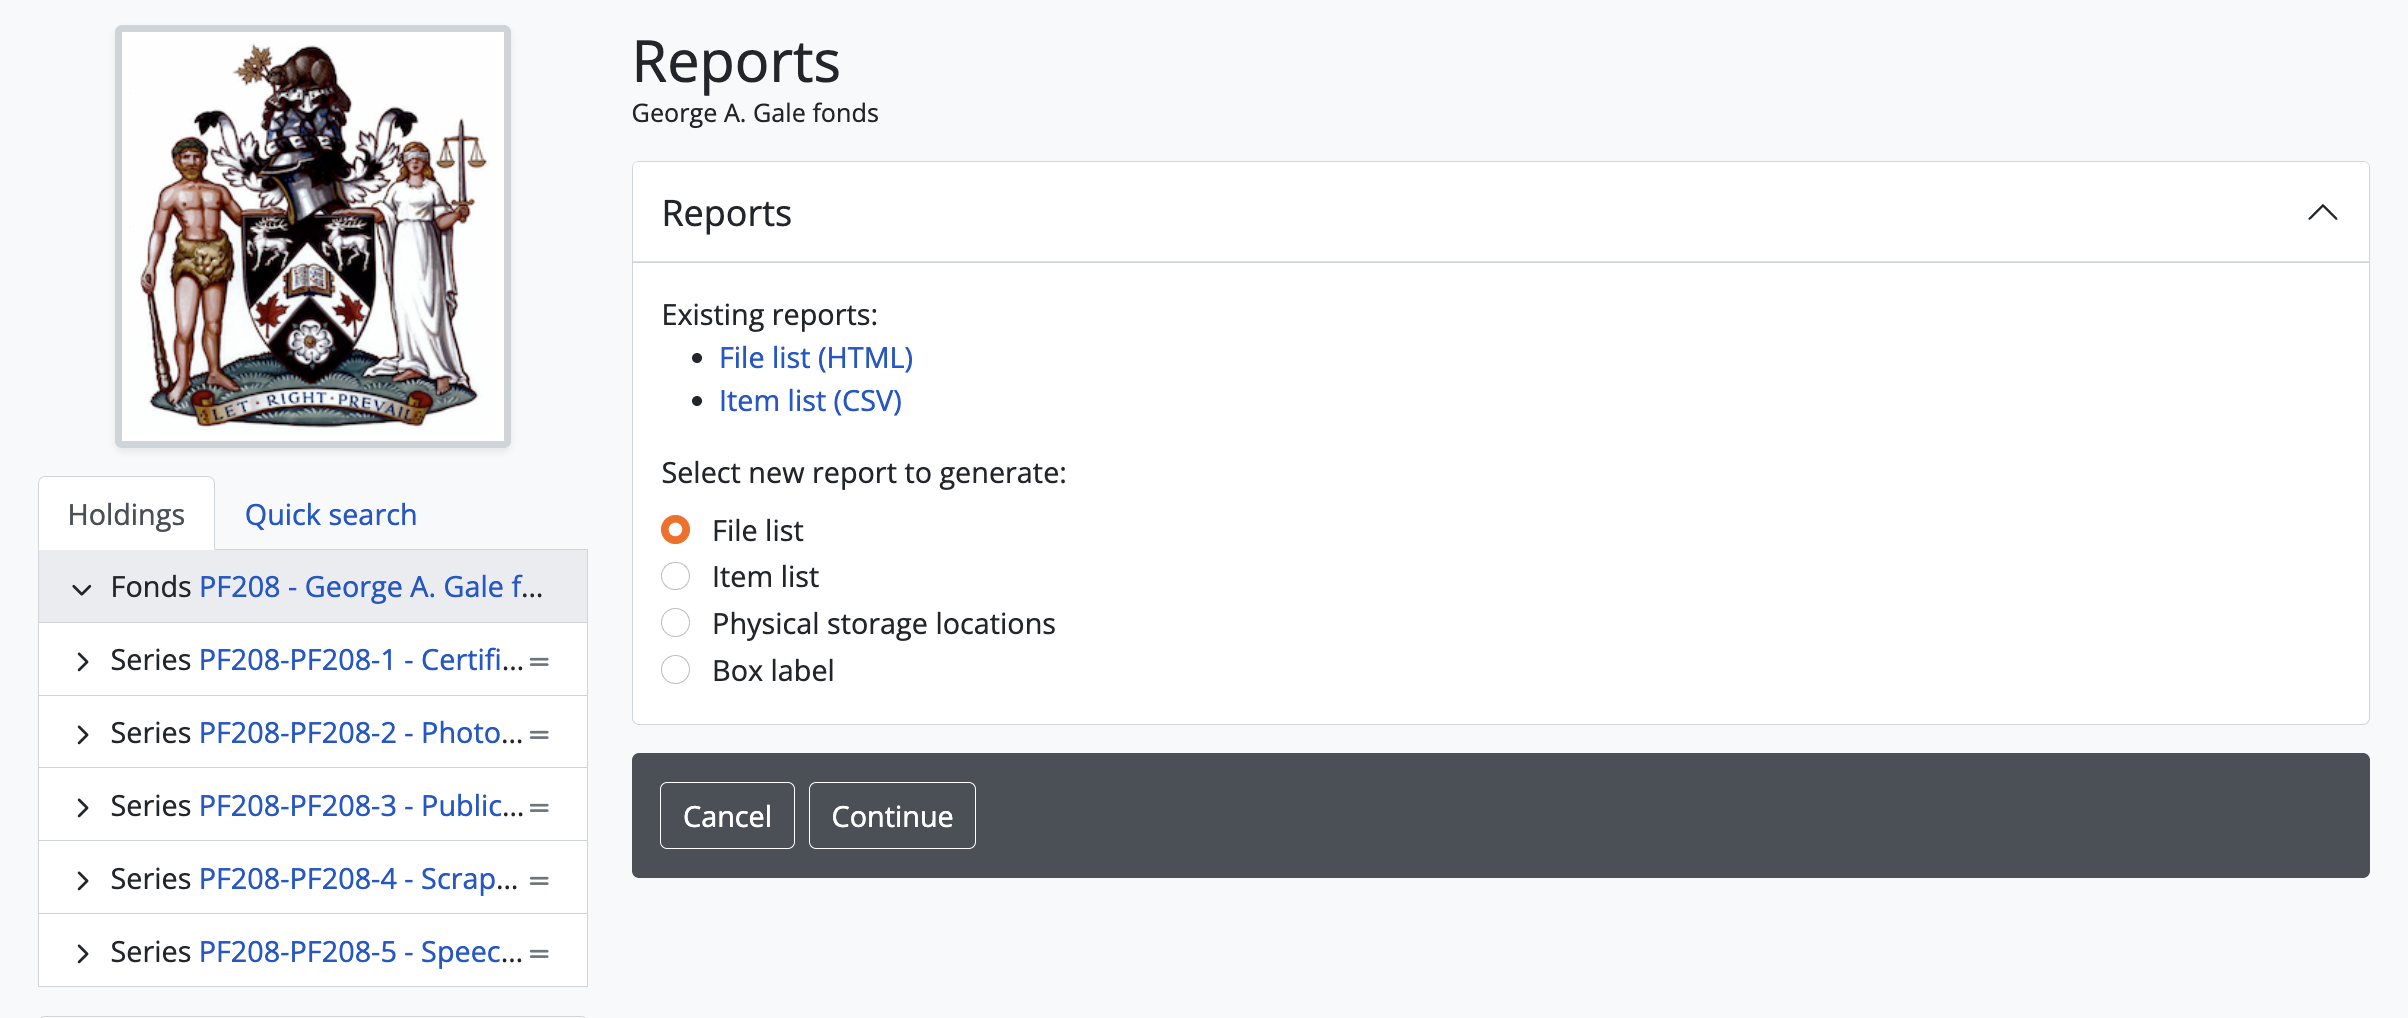Viewport: 2408px width, 1018px height.
Task: Expand Series PF208-1 Certifi... node arrow
Action: (x=82, y=661)
